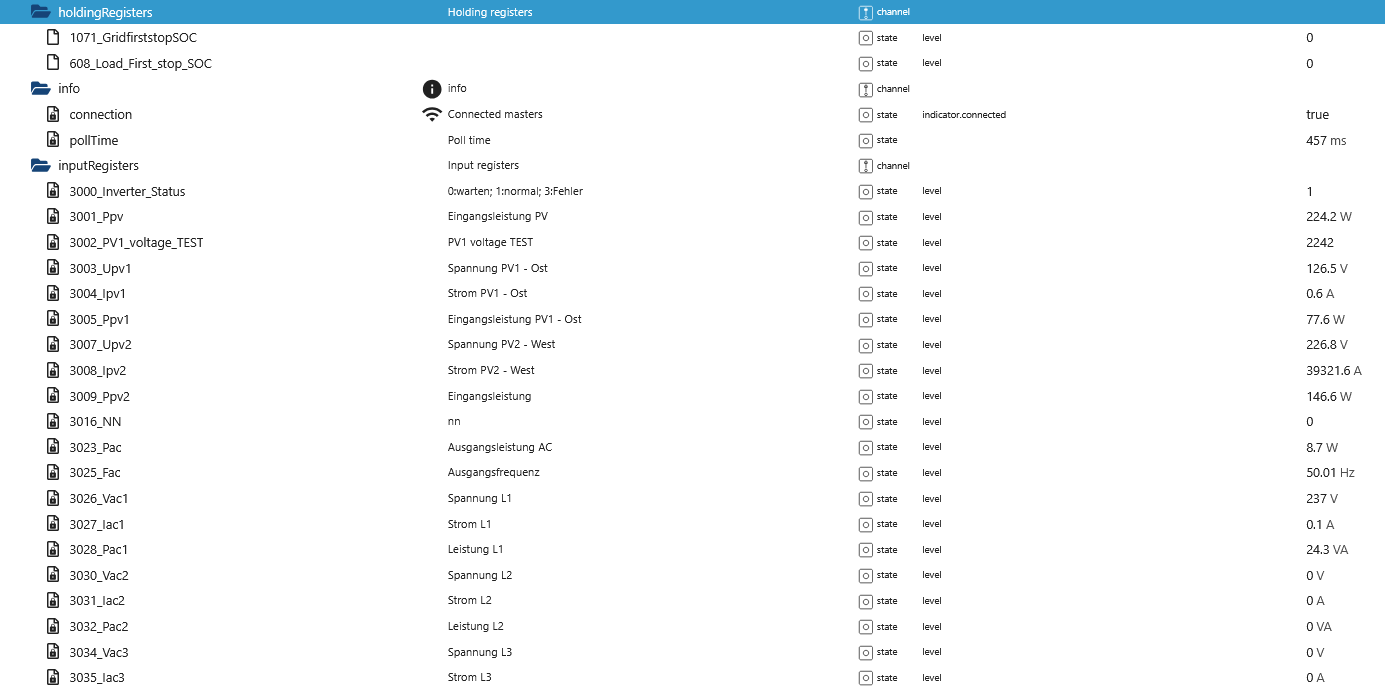This screenshot has width=1385, height=691.
Task: Click the black info circle icon
Action: [x=432, y=89]
